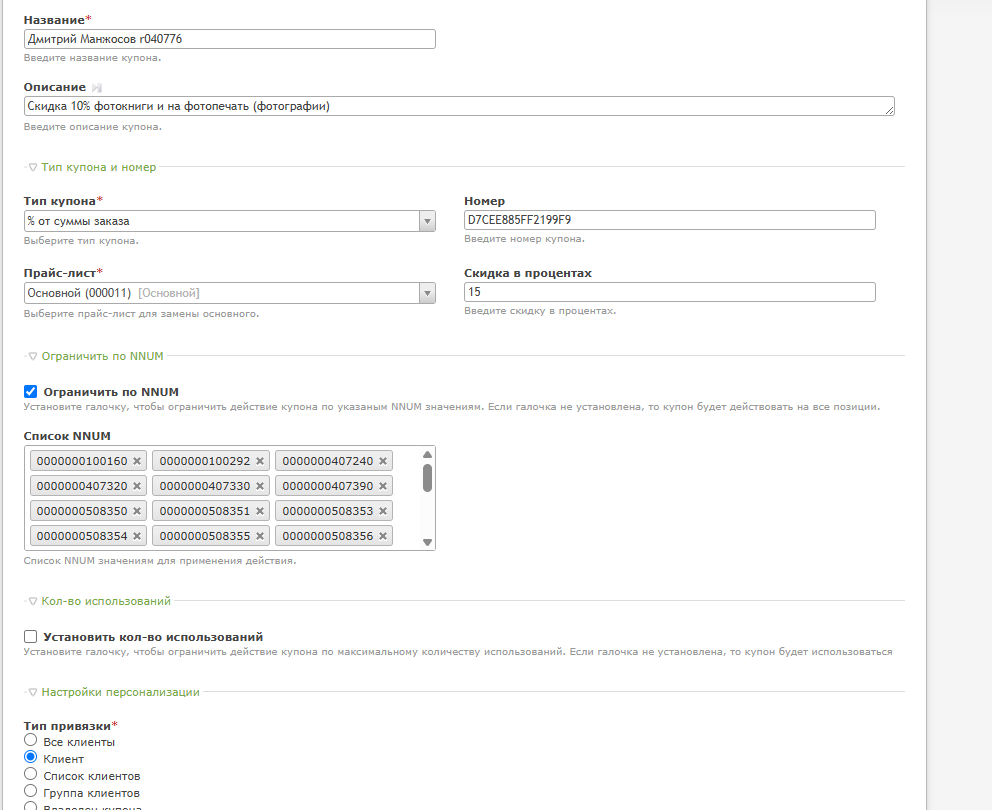Viewport: 992px width, 810px height.
Task: Enable Установить кол-во использований checkbox
Action: 30,637
